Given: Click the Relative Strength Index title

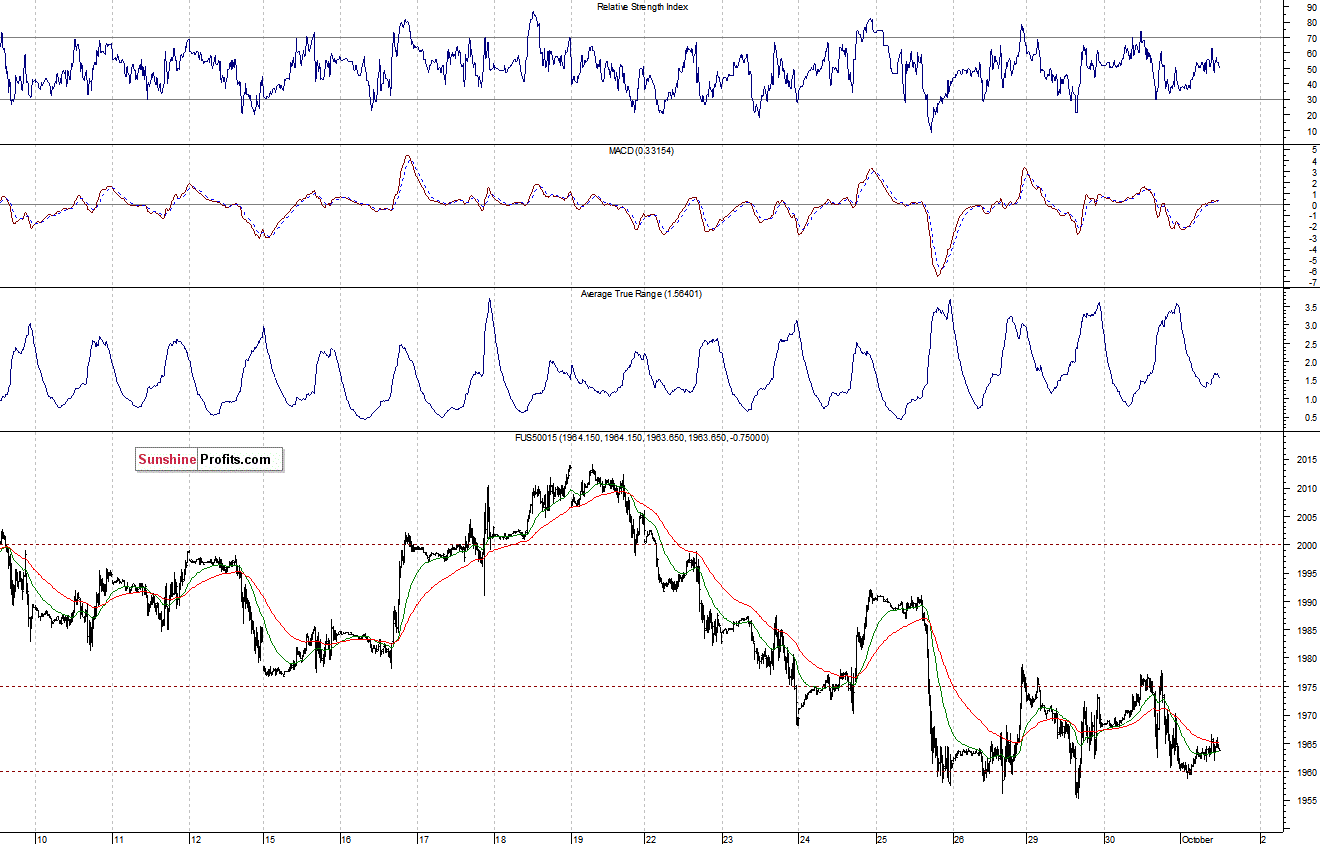Looking at the screenshot, I should [x=643, y=6].
